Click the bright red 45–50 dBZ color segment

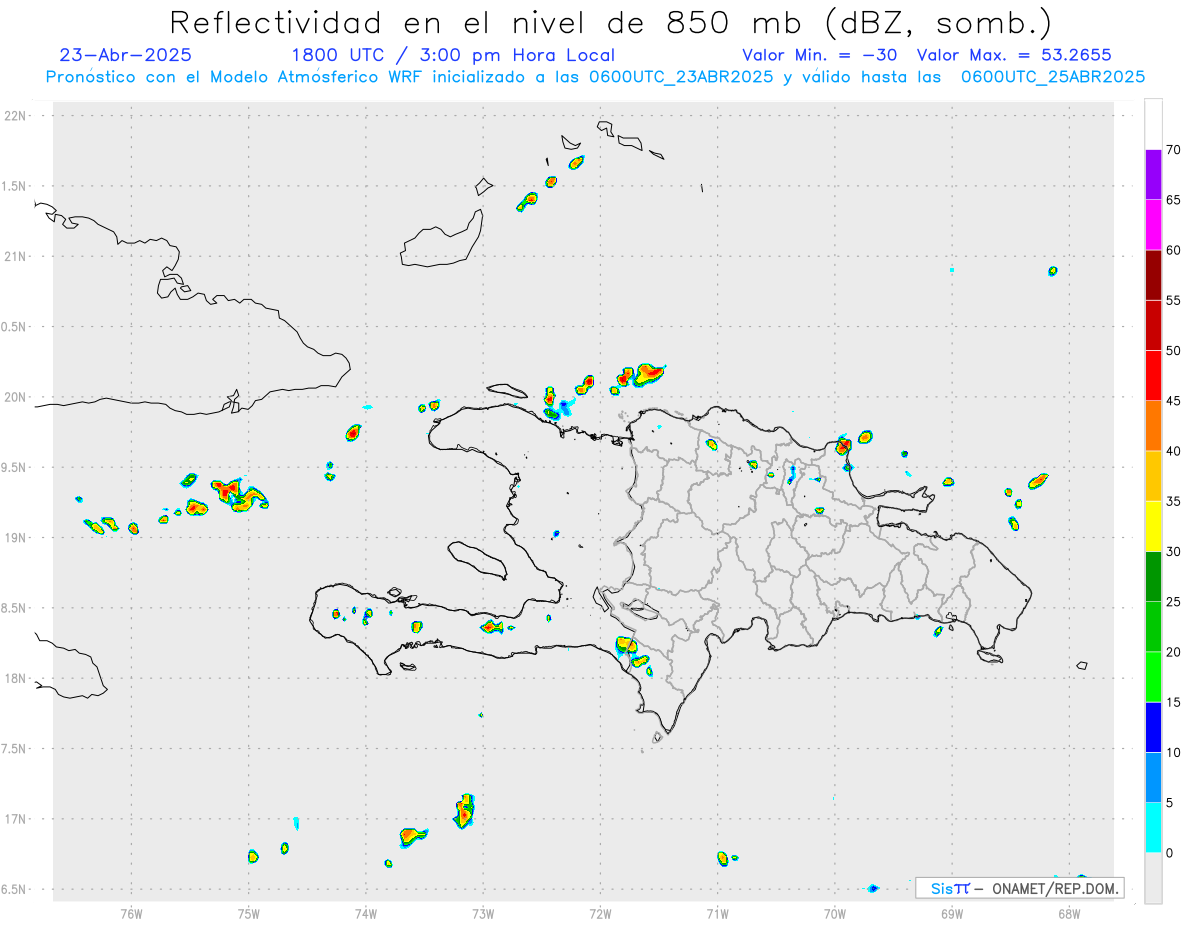(1153, 376)
